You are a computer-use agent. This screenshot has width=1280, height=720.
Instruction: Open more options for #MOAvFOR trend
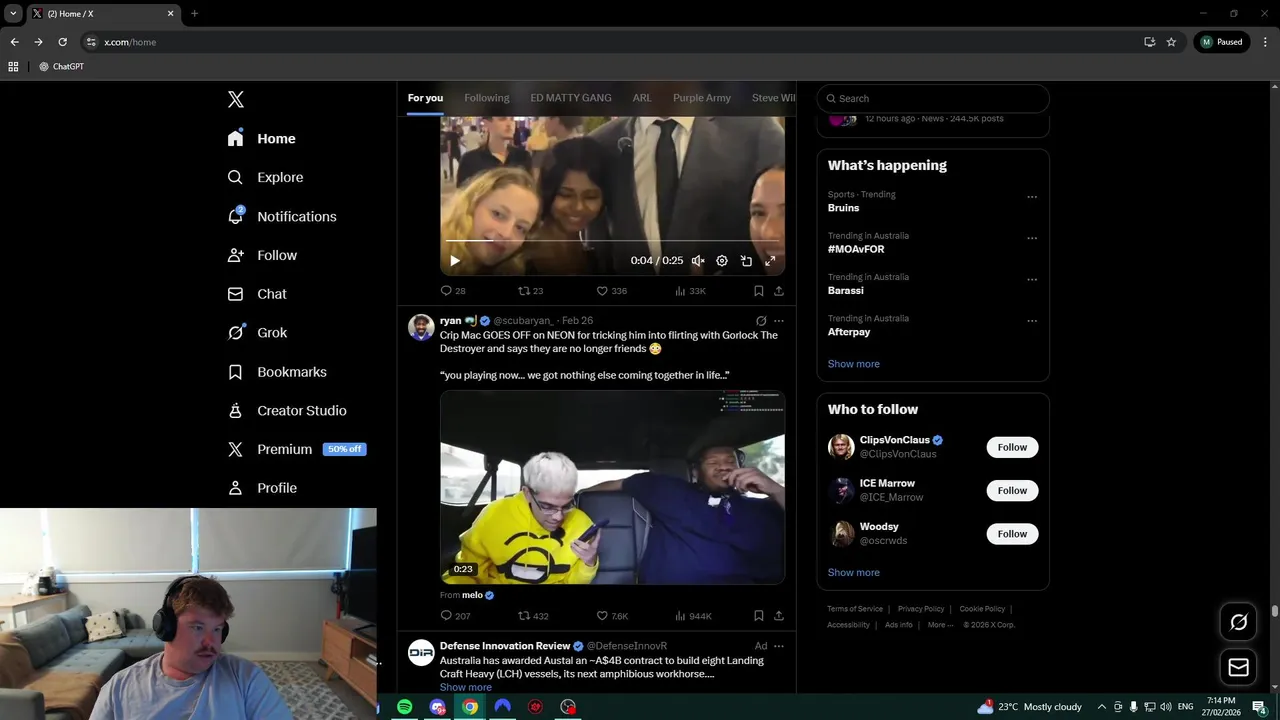coord(1032,238)
